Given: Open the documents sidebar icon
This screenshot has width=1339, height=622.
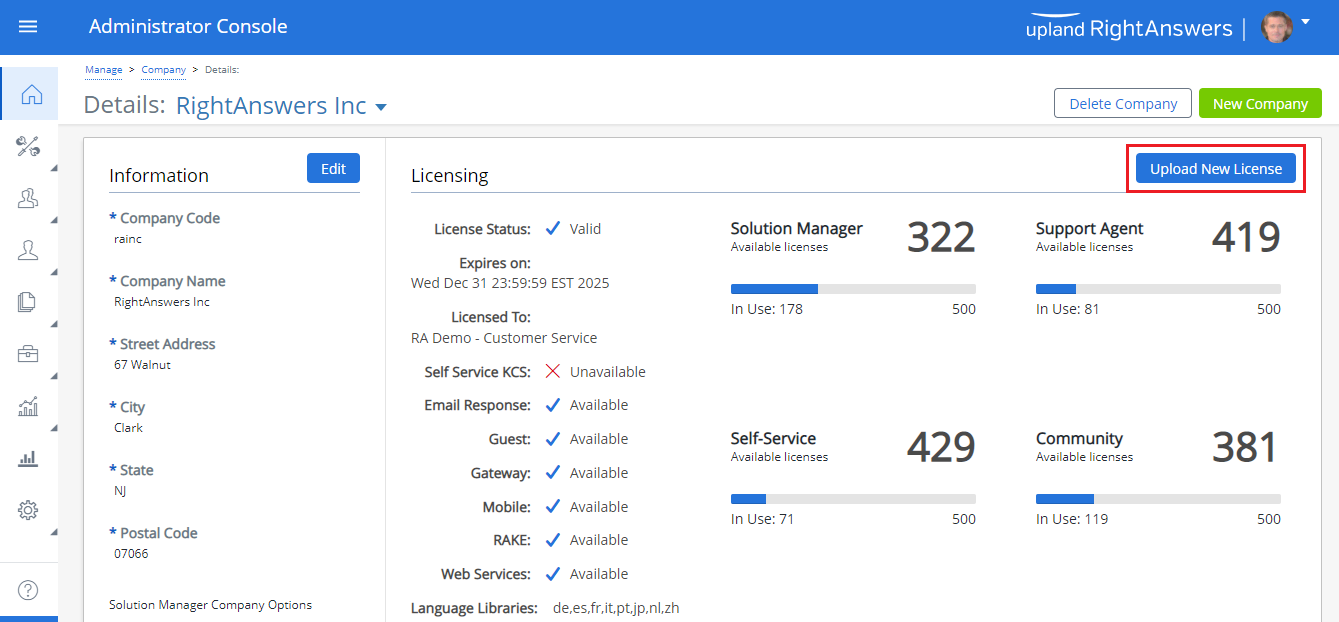Looking at the screenshot, I should point(28,302).
